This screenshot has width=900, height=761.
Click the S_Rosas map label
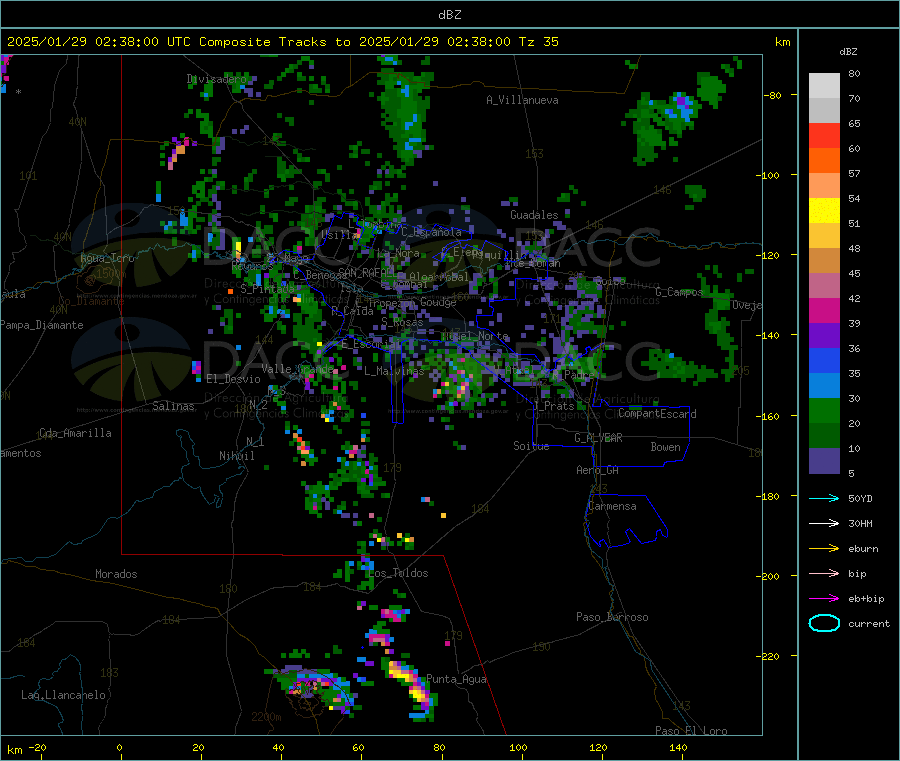click(402, 323)
